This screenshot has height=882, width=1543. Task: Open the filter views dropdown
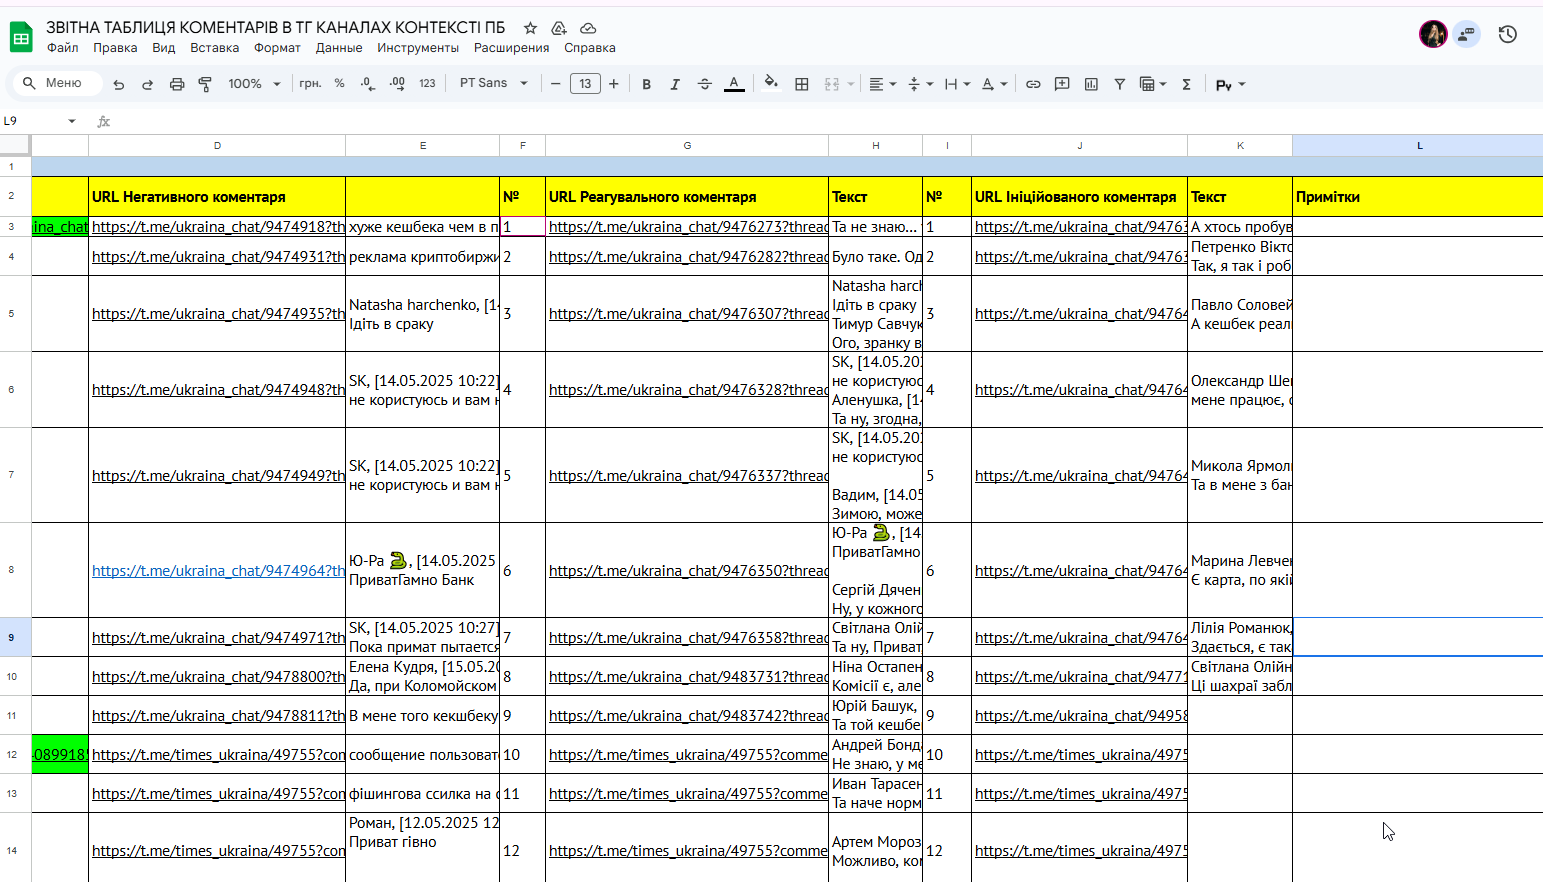(1153, 84)
